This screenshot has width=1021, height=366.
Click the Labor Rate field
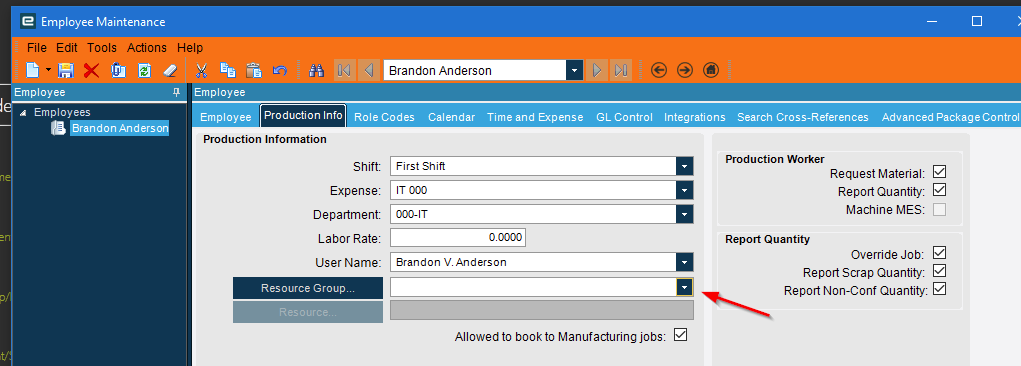click(458, 238)
